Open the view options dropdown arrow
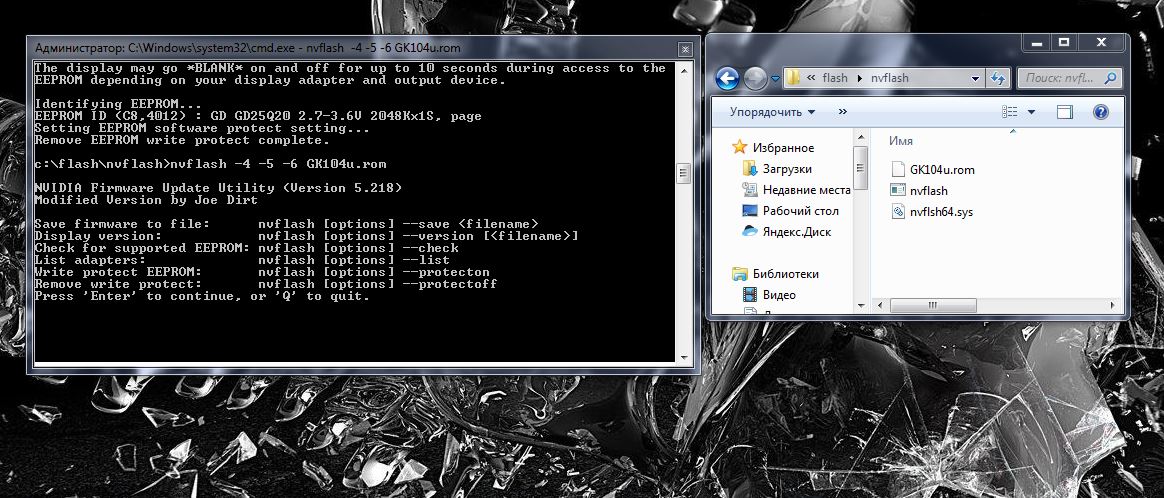The width and height of the screenshot is (1164, 498). click(1031, 112)
